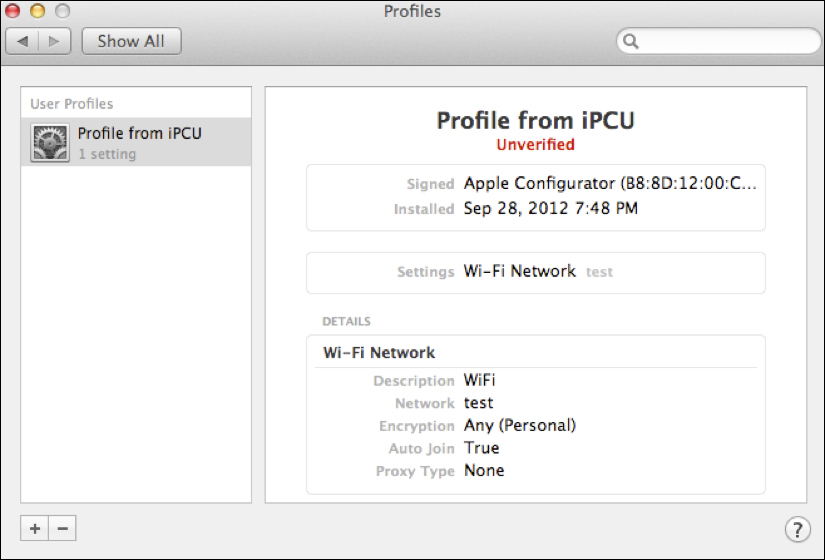825x560 pixels.
Task: Minimize the Profiles window with the yellow button
Action: [37, 11]
